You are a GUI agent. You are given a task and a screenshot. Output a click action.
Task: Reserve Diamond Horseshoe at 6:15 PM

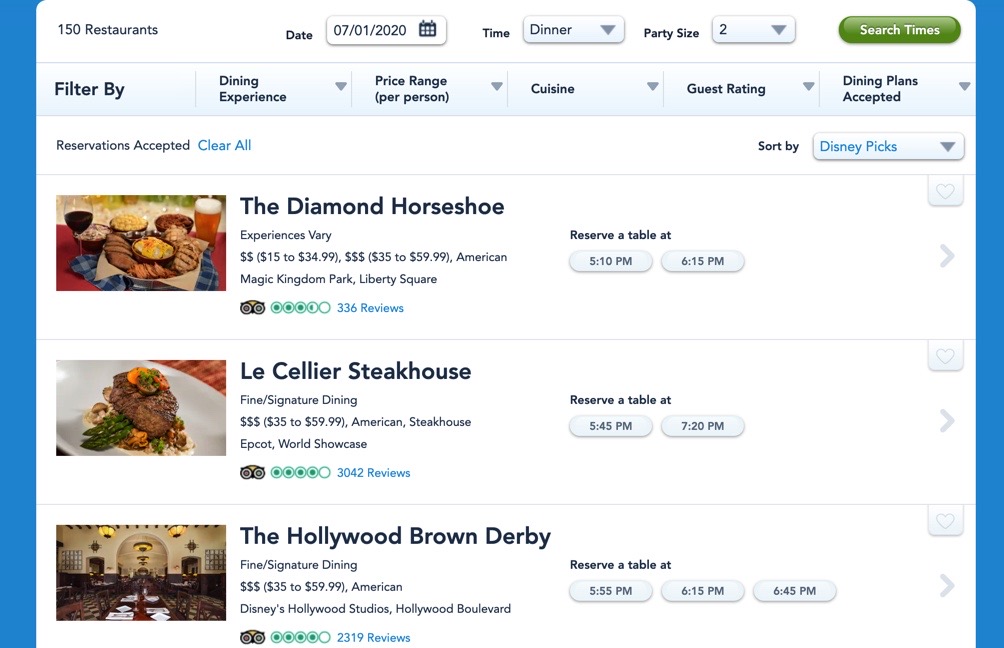(702, 261)
